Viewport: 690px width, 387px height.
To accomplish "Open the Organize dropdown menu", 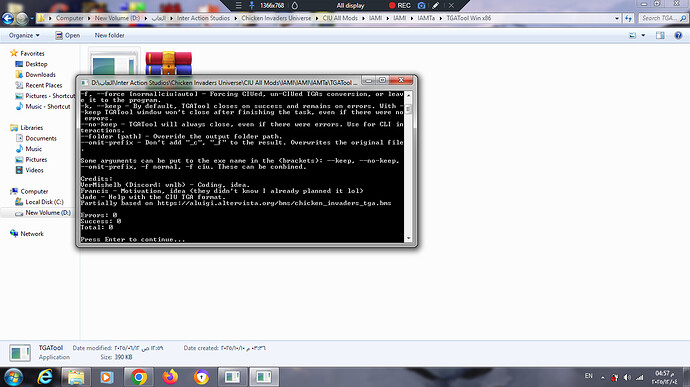I will [24, 35].
